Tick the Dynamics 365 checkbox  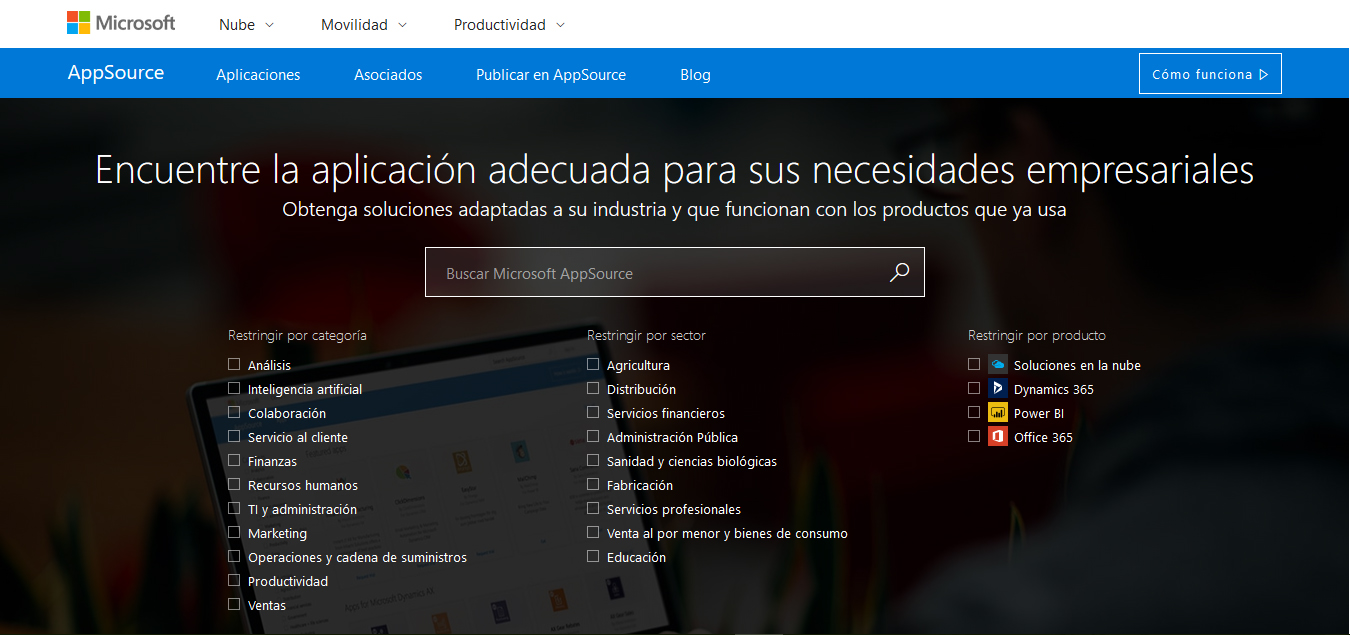coord(974,388)
